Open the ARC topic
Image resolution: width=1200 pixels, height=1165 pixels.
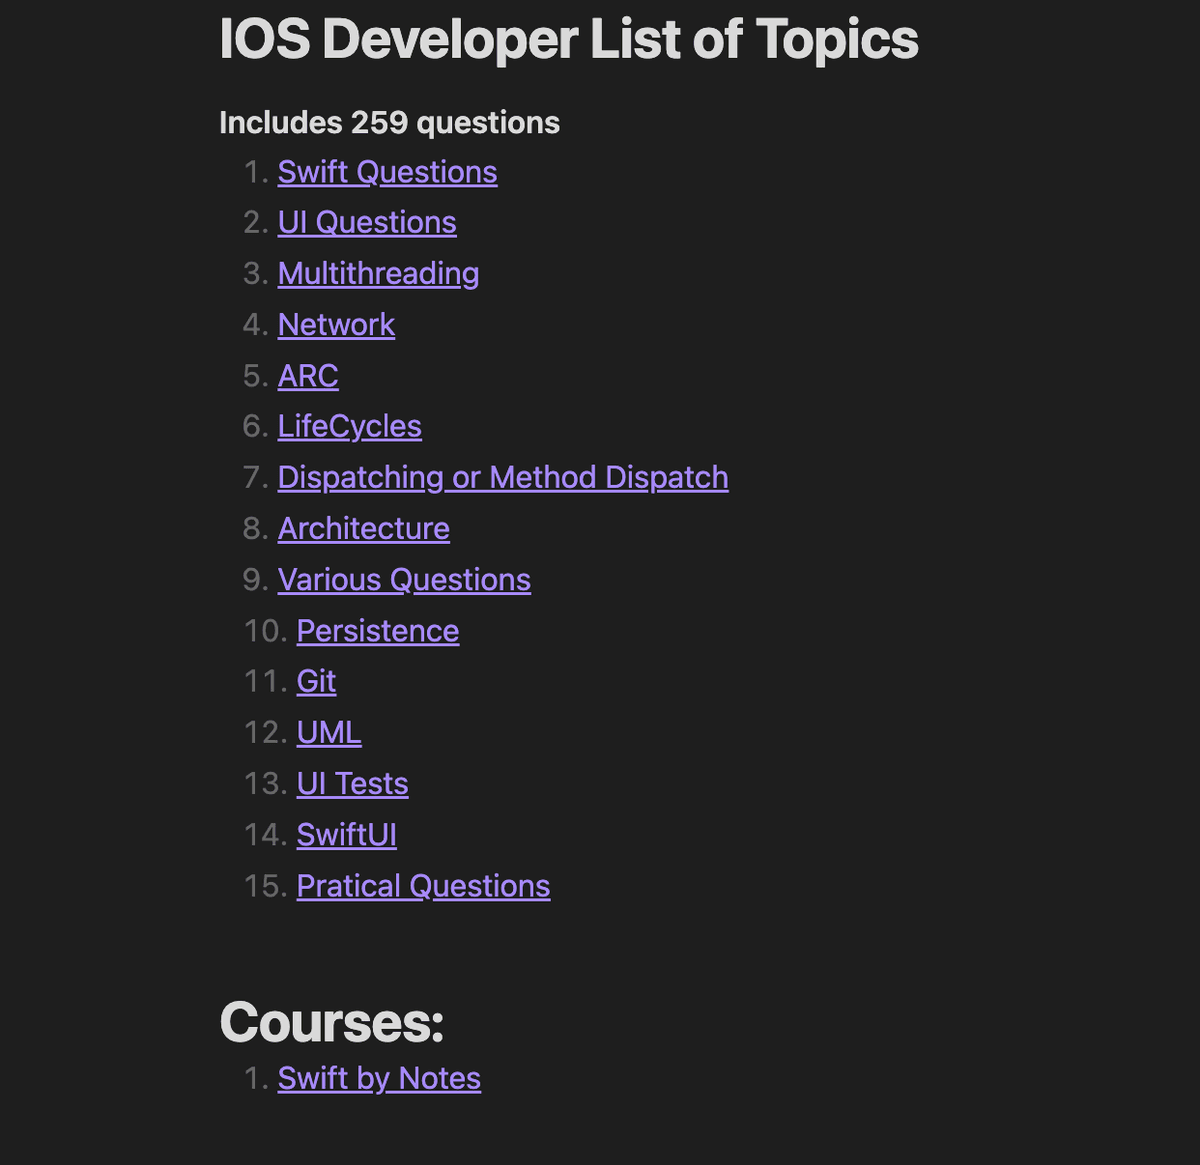[x=308, y=376]
